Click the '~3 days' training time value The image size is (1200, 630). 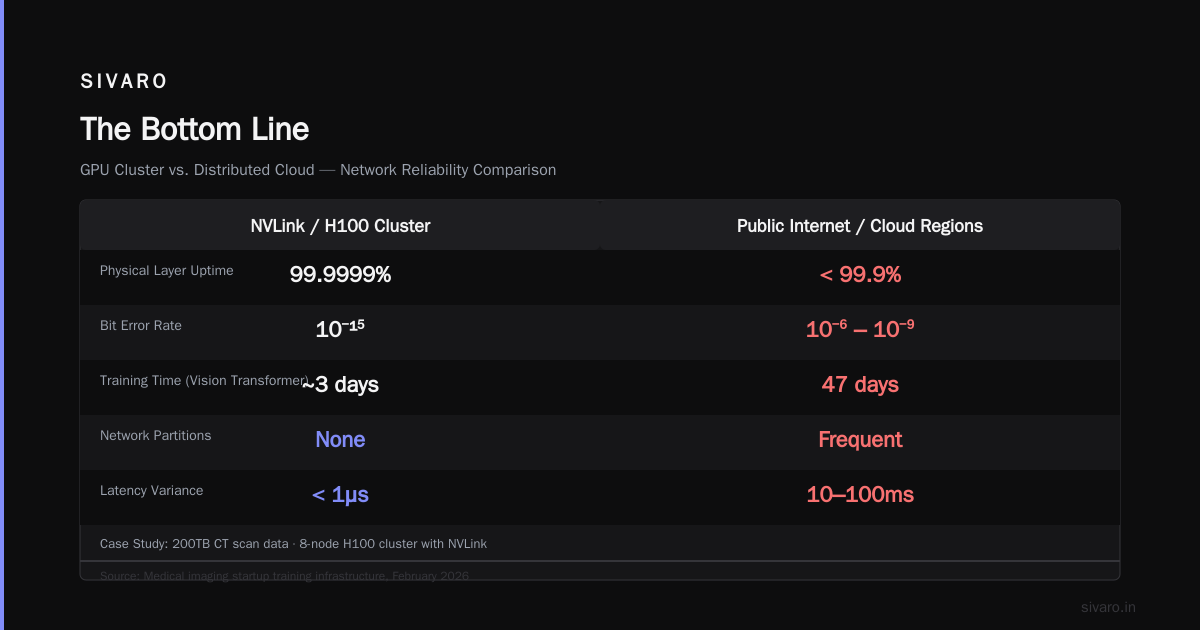coord(340,384)
